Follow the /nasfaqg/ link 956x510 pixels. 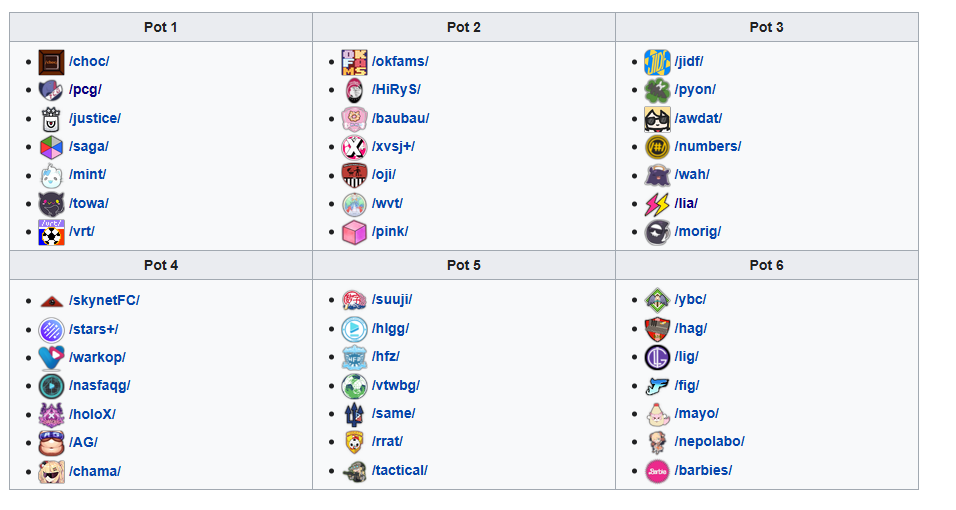coord(99,386)
